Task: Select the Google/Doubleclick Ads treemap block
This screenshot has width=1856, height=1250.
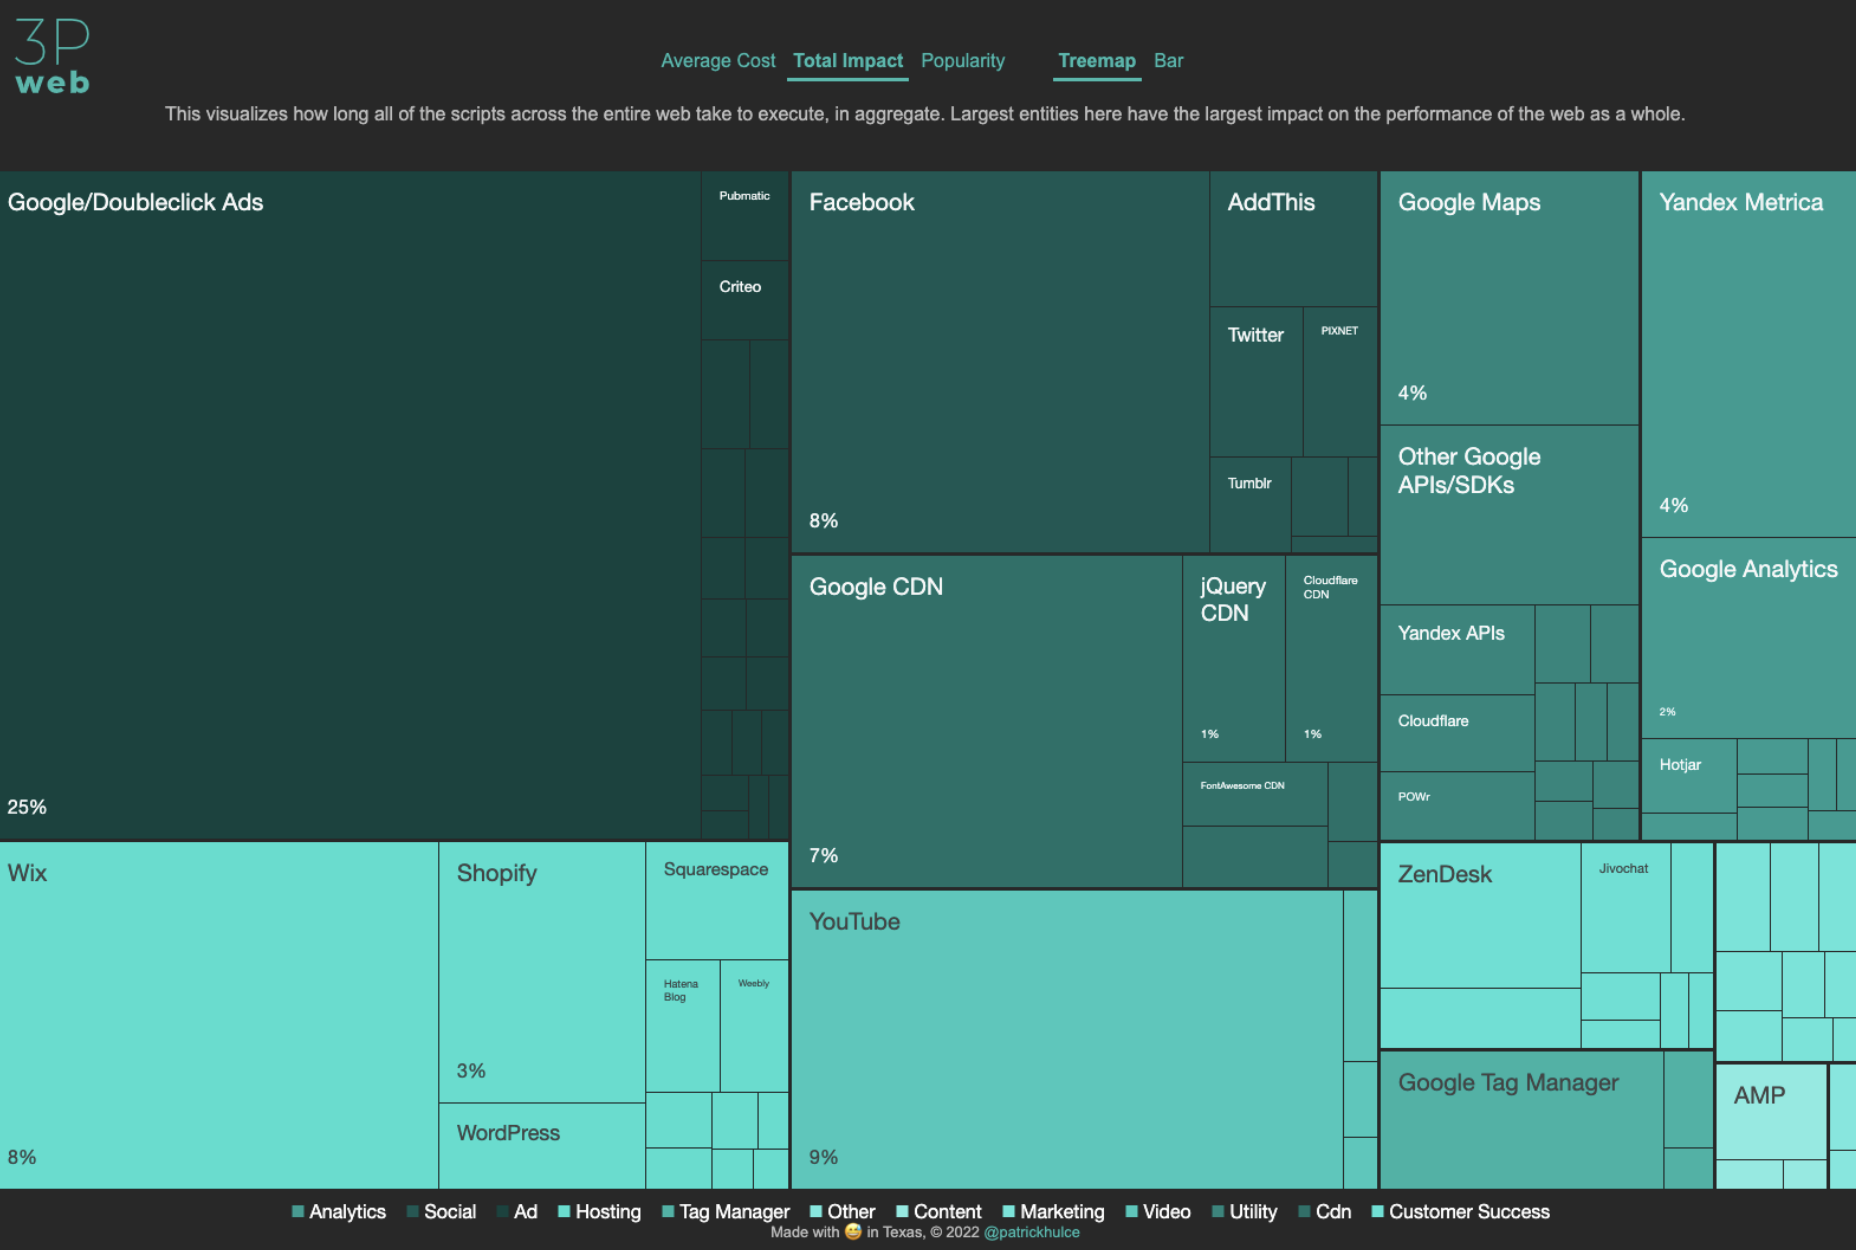Action: point(350,505)
